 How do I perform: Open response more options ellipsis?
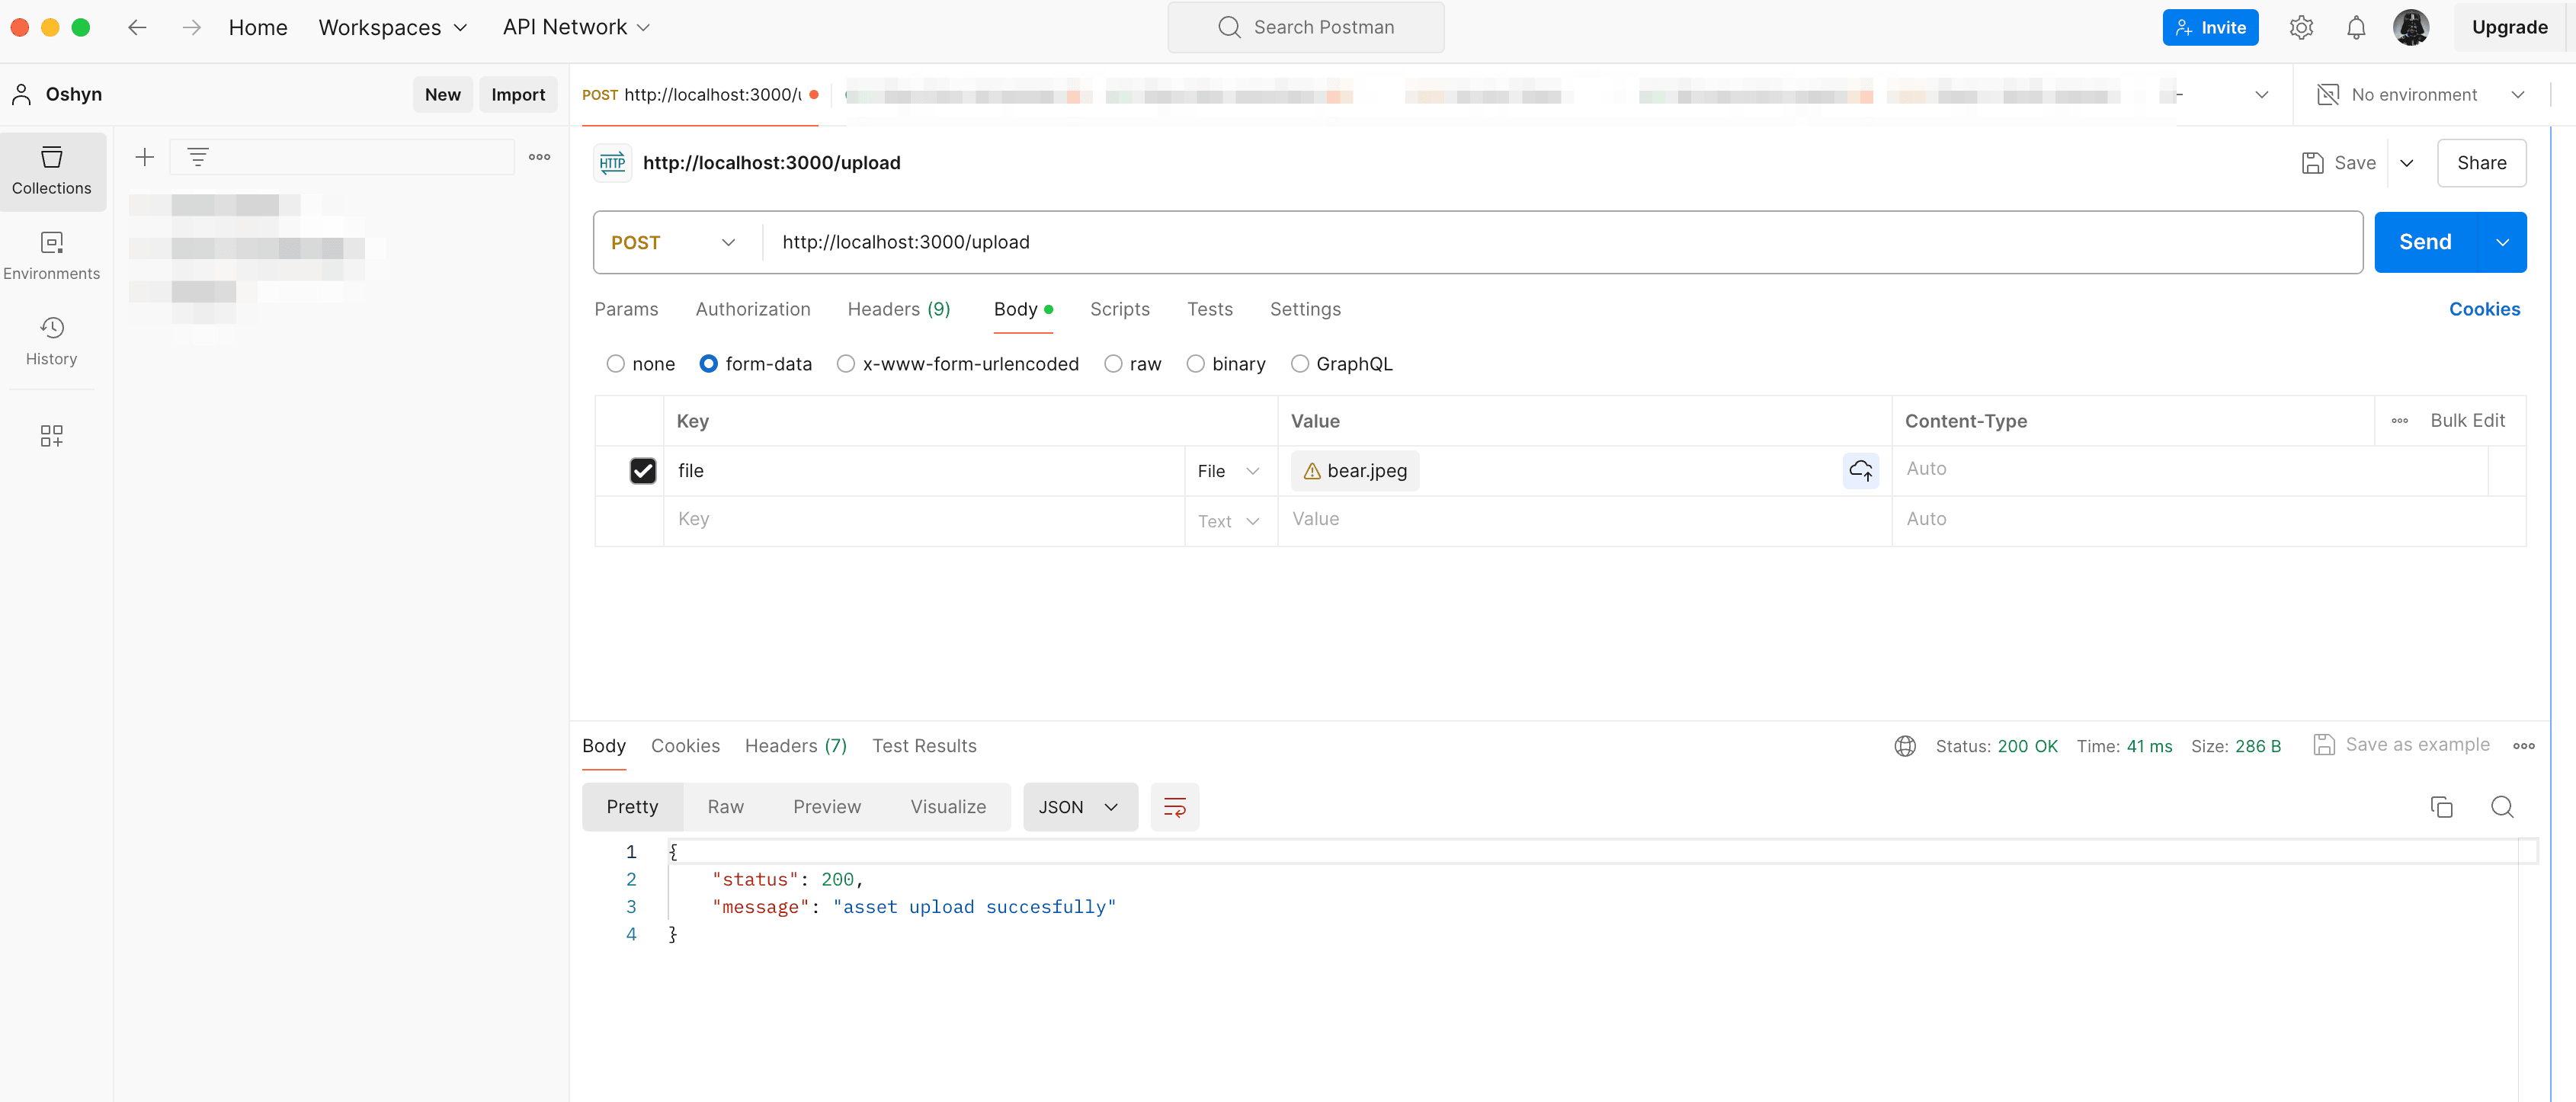pyautogui.click(x=2524, y=746)
